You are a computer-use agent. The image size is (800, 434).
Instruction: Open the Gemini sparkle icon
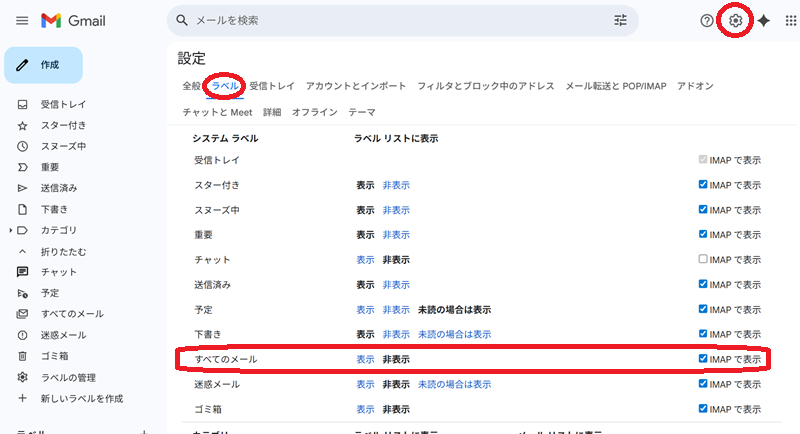764,20
